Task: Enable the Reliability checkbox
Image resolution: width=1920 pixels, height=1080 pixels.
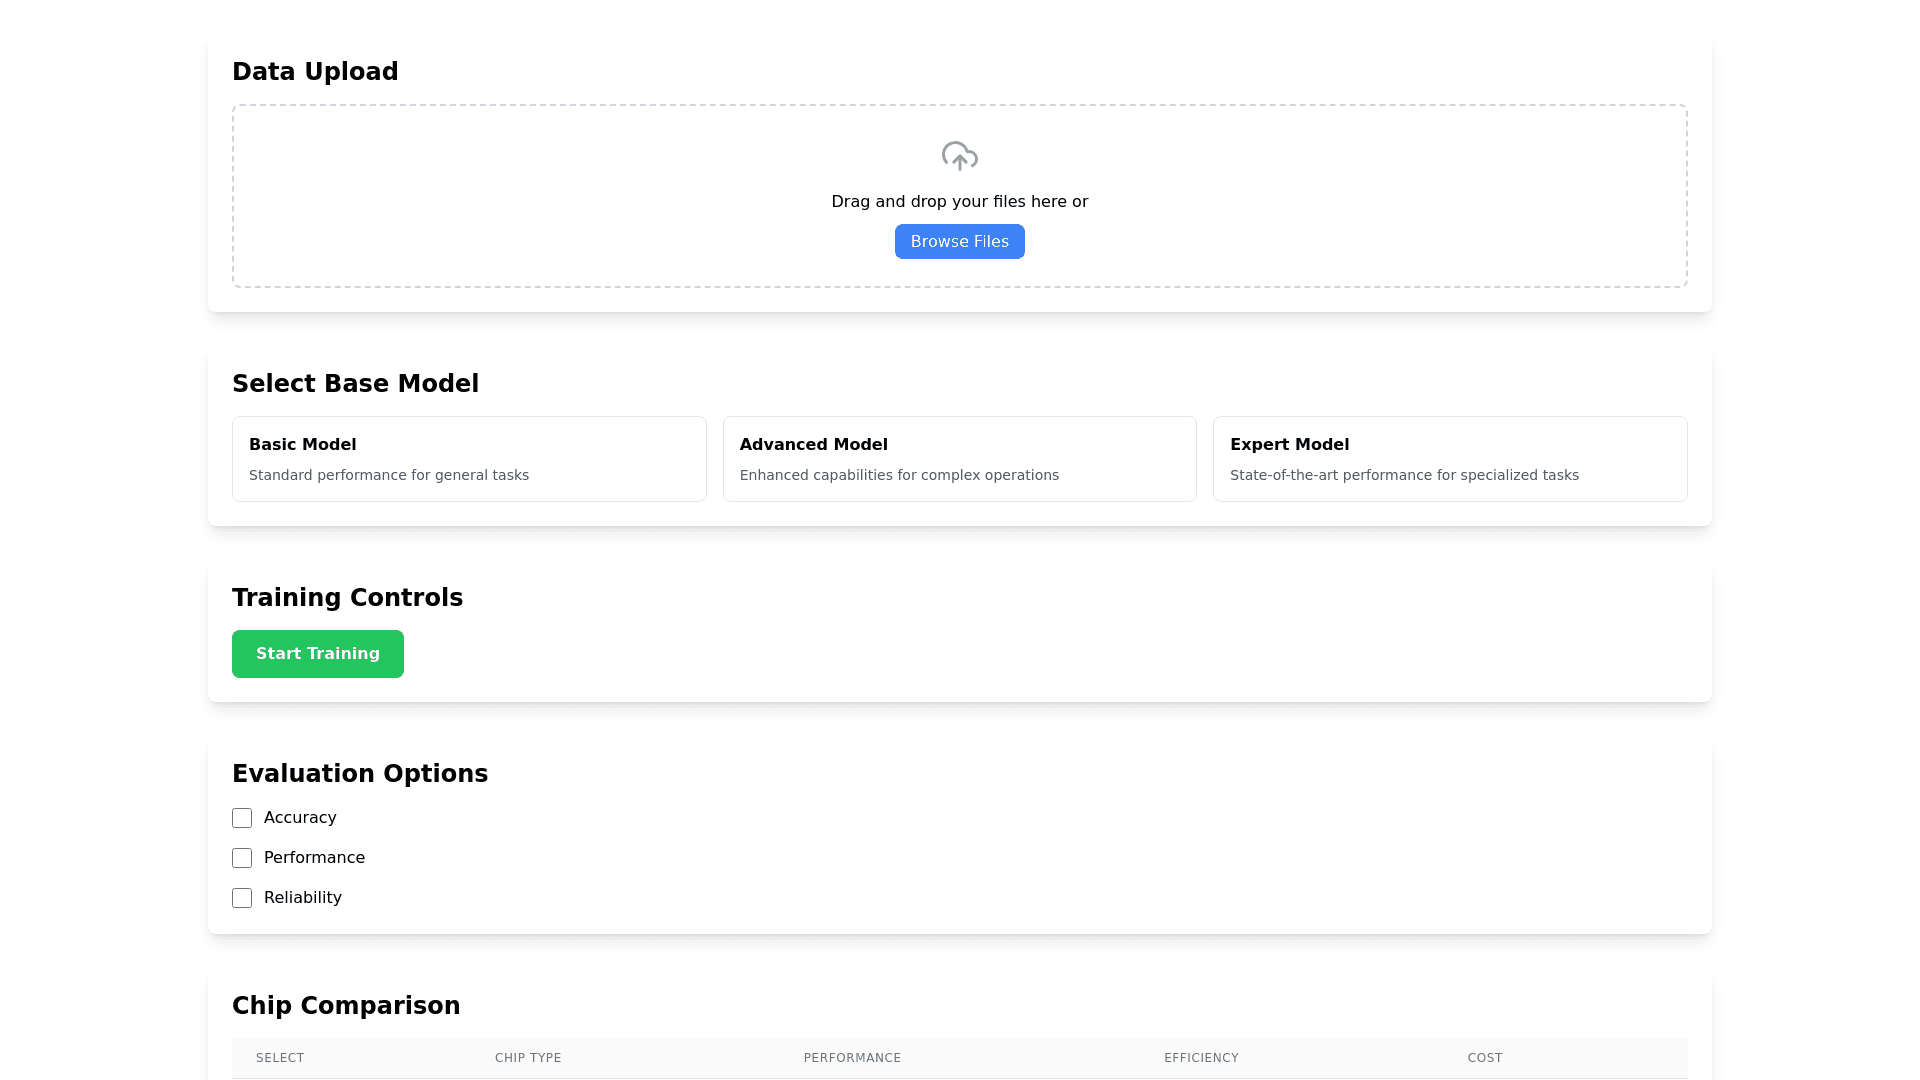Action: point(241,897)
